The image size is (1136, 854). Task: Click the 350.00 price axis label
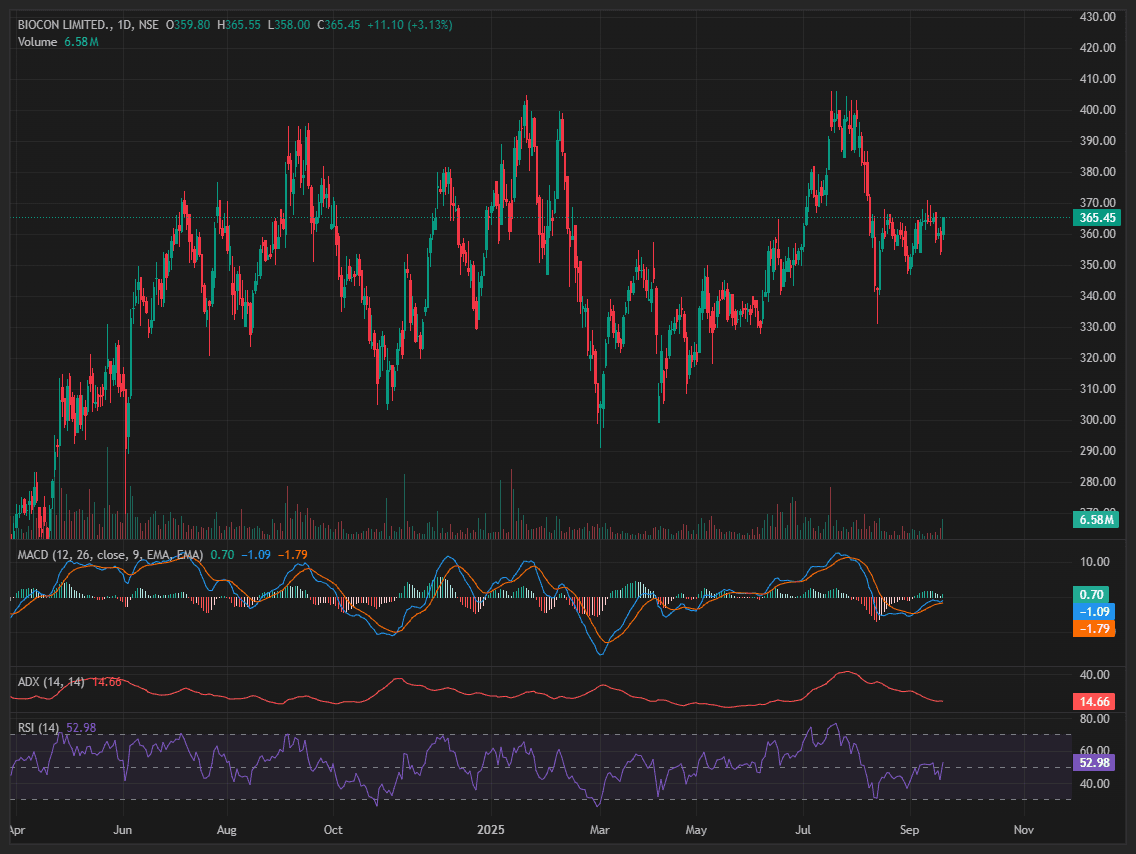[1097, 265]
